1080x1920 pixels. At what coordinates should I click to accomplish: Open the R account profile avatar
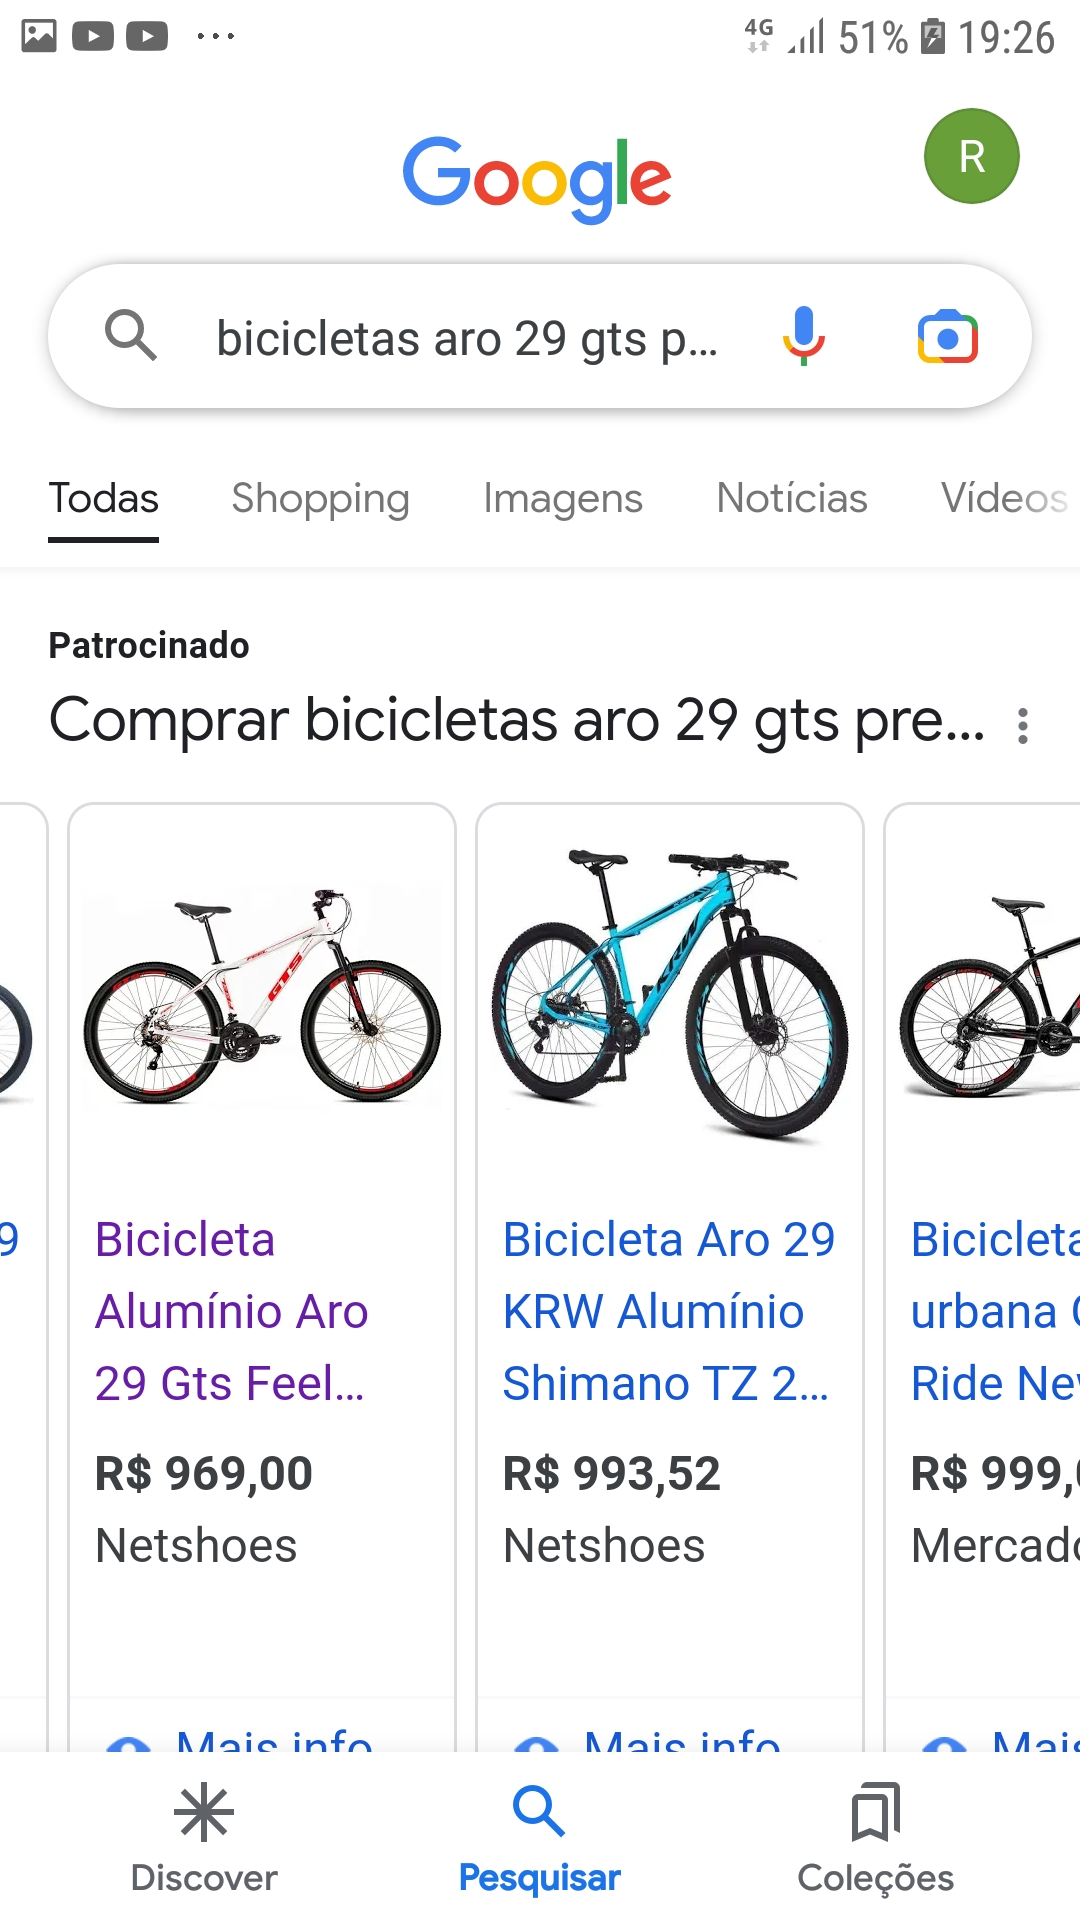tap(971, 156)
